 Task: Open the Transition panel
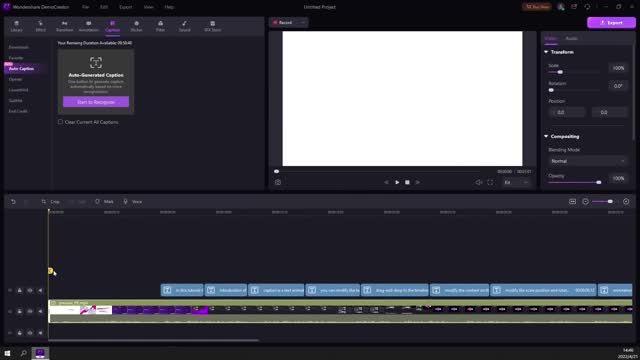click(64, 26)
